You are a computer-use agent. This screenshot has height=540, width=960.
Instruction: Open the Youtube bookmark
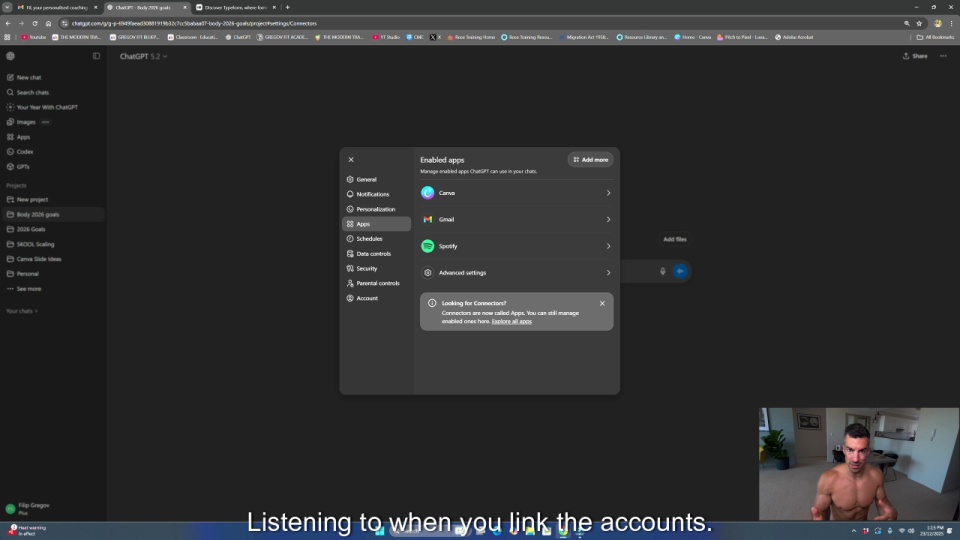coord(34,37)
